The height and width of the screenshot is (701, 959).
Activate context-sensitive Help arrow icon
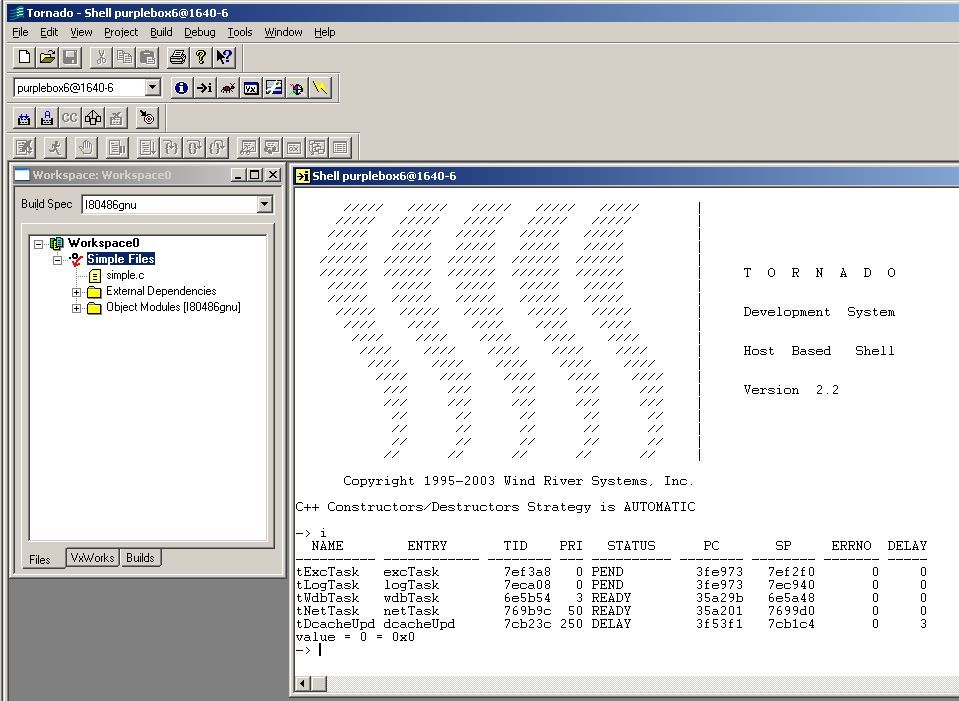pos(224,57)
